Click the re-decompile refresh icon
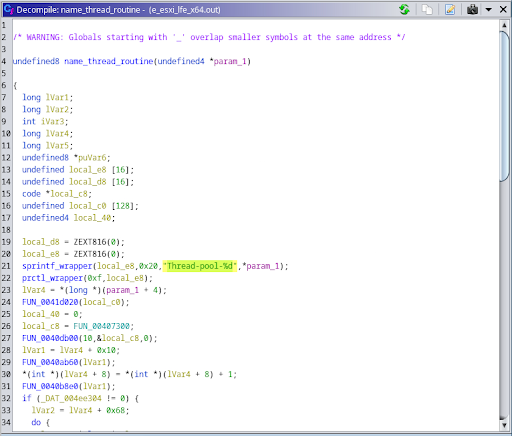This screenshot has width=512, height=436. 404,9
